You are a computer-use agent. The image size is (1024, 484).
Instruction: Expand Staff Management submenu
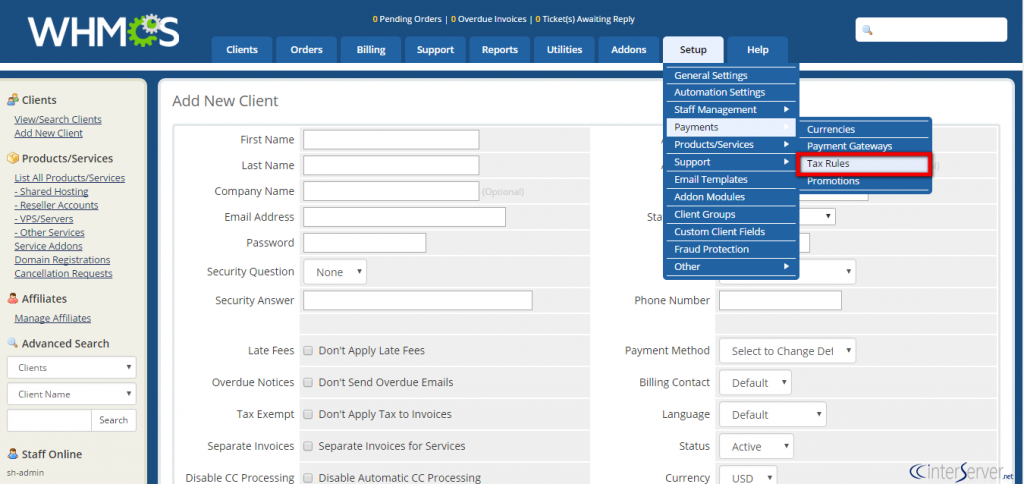[x=731, y=110]
